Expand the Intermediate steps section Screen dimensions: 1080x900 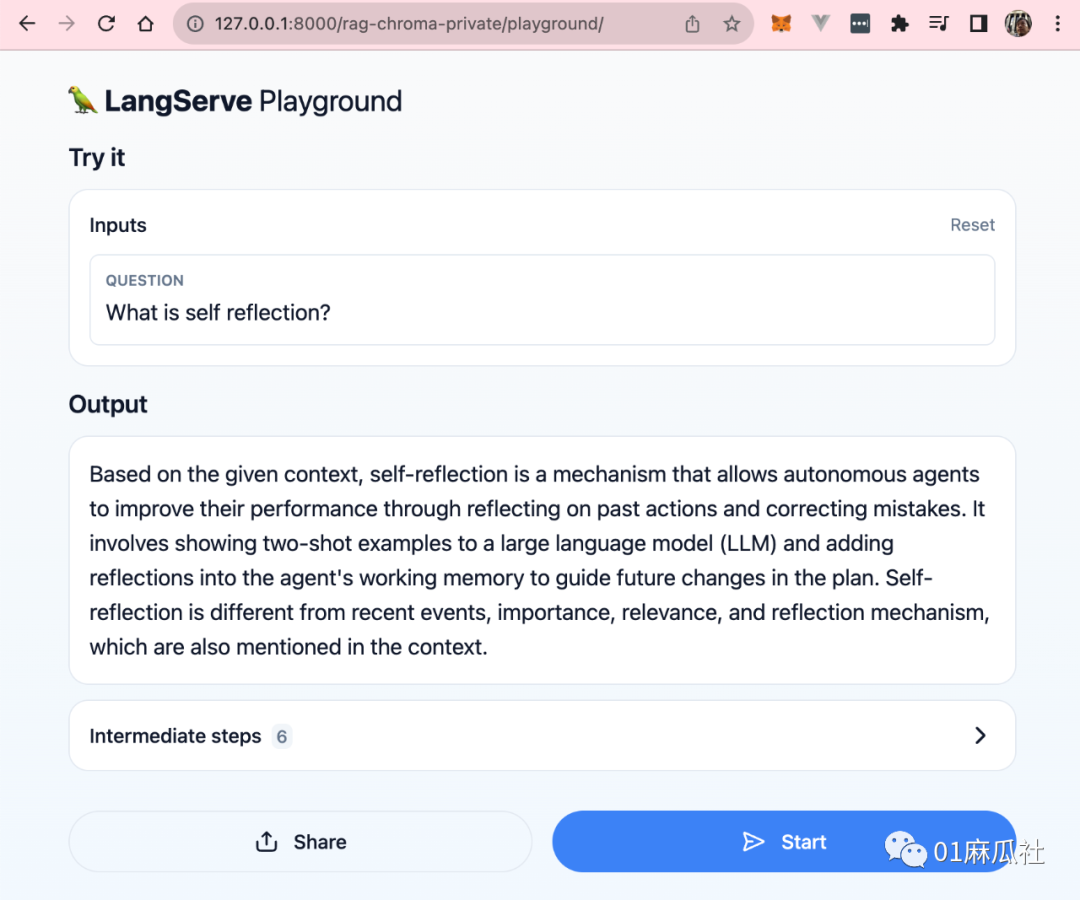tap(542, 735)
